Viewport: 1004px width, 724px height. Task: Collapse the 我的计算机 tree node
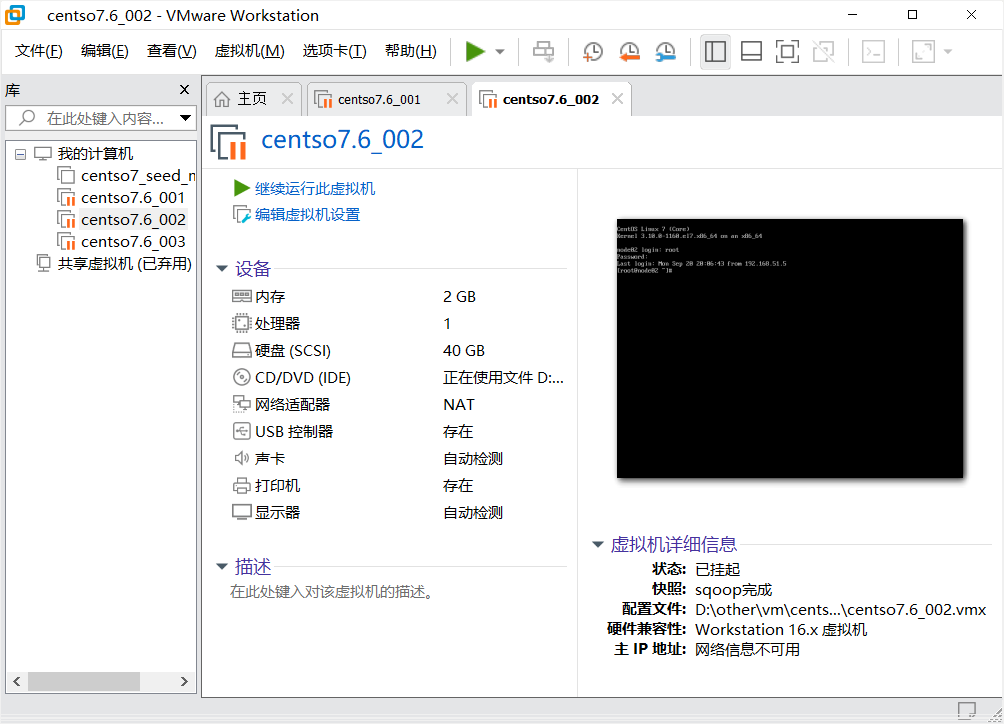(x=20, y=154)
